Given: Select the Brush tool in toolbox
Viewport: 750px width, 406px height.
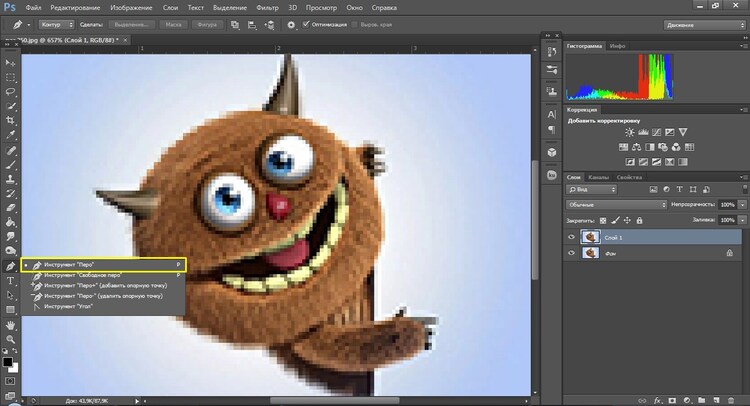Looking at the screenshot, I should pyautogui.click(x=10, y=165).
